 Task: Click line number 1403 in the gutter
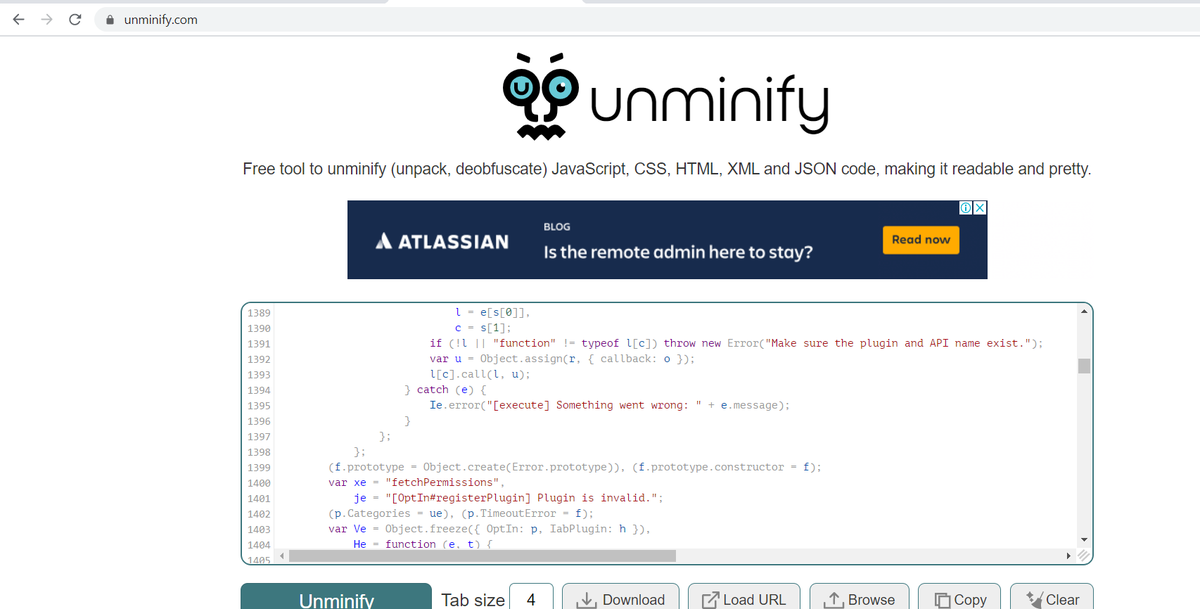coord(258,529)
